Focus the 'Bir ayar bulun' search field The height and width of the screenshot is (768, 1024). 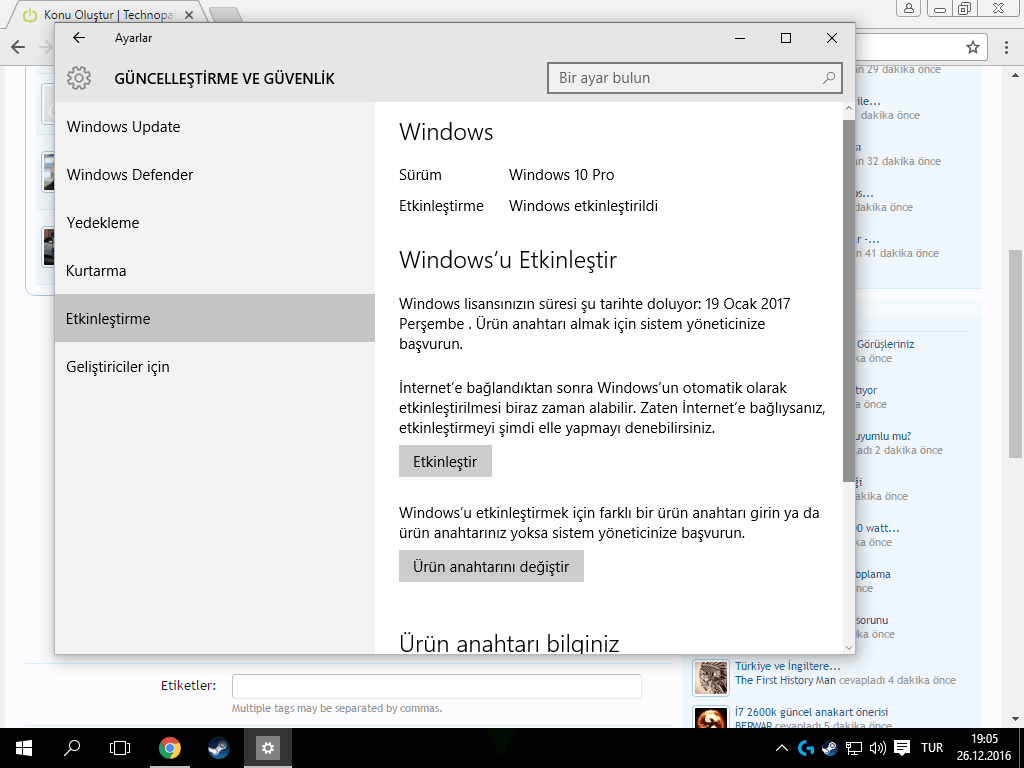coord(694,78)
